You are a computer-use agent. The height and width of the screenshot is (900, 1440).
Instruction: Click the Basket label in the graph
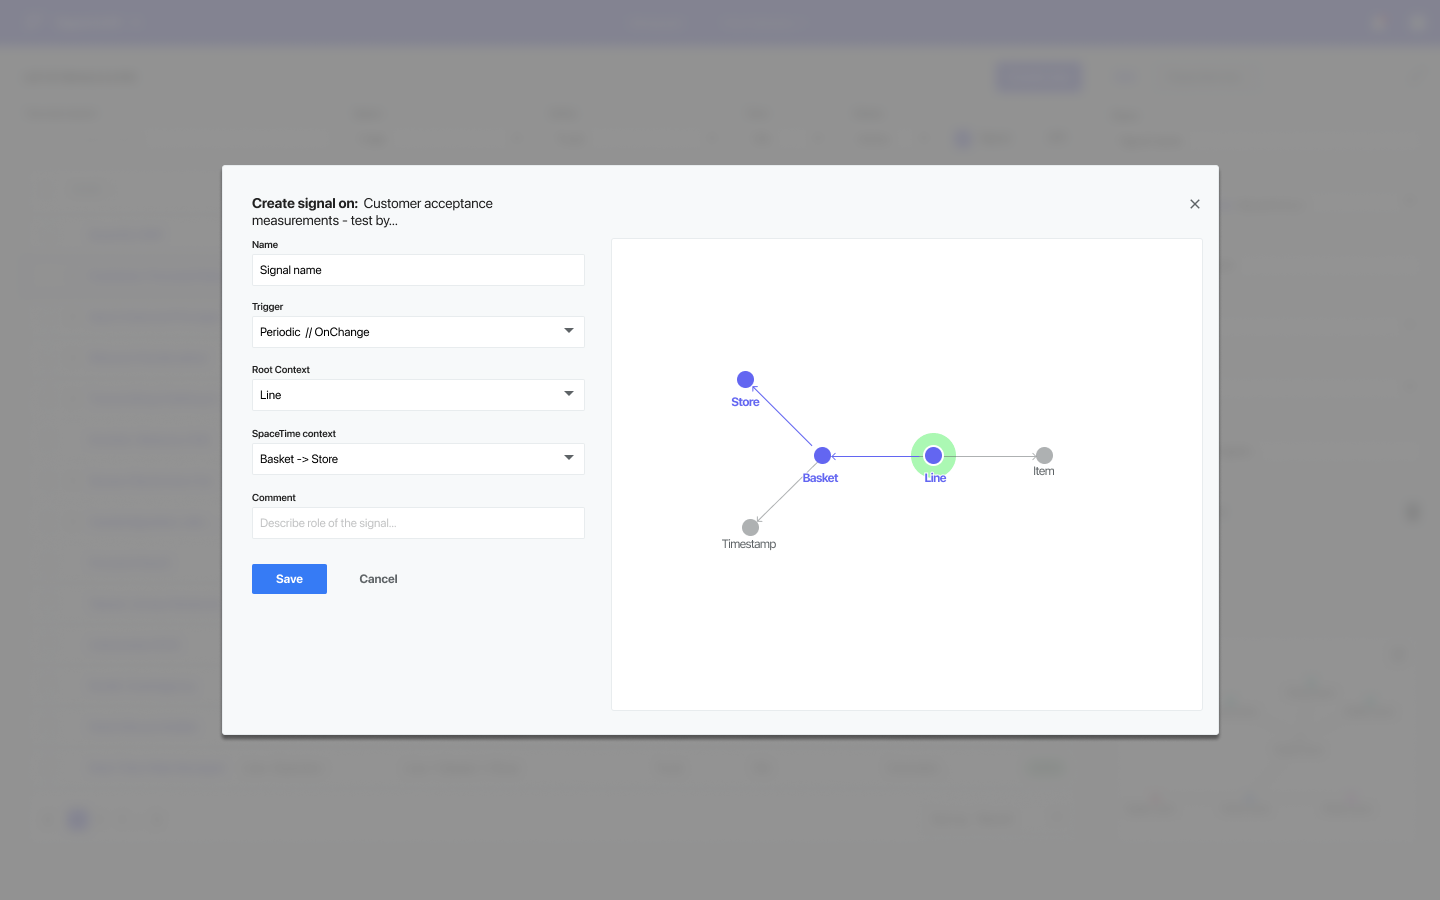[820, 478]
